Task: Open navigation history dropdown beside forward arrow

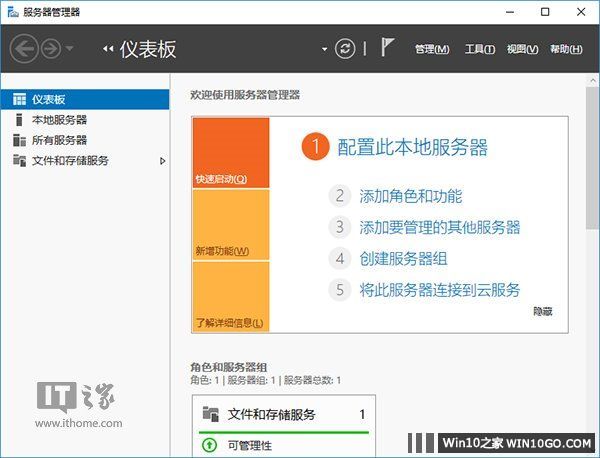Action: tap(69, 49)
